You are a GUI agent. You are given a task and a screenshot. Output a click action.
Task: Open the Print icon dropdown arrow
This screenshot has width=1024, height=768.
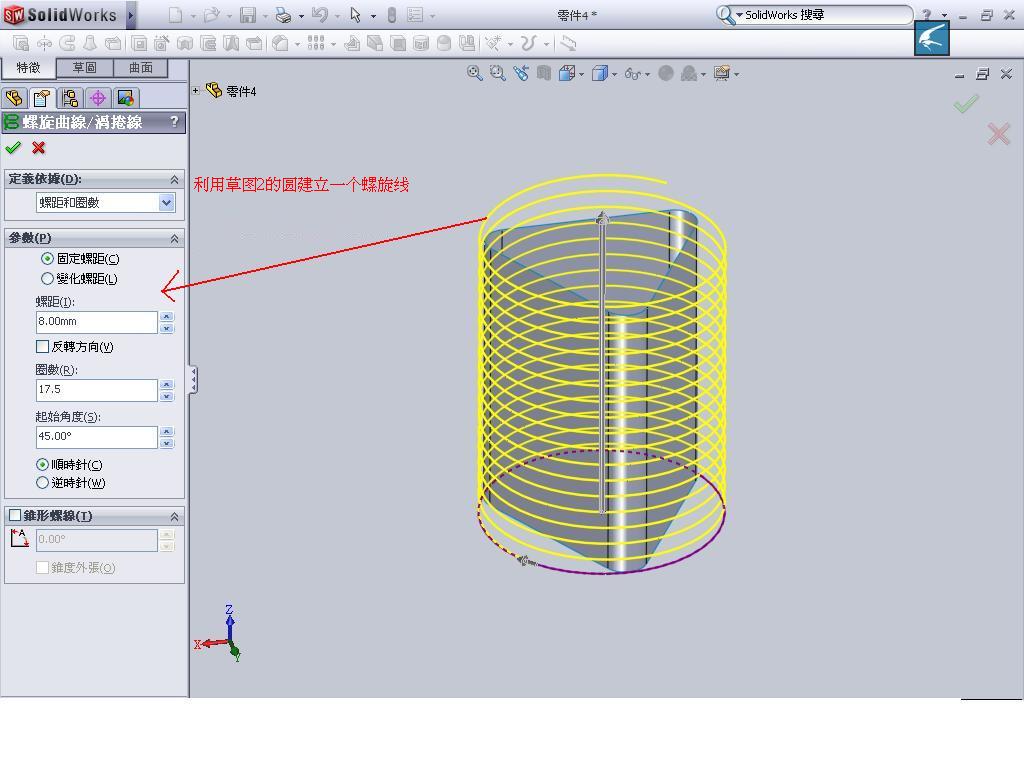[300, 16]
